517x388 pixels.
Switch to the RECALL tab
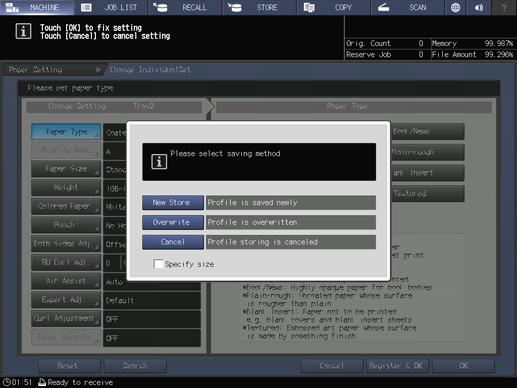click(x=185, y=7)
